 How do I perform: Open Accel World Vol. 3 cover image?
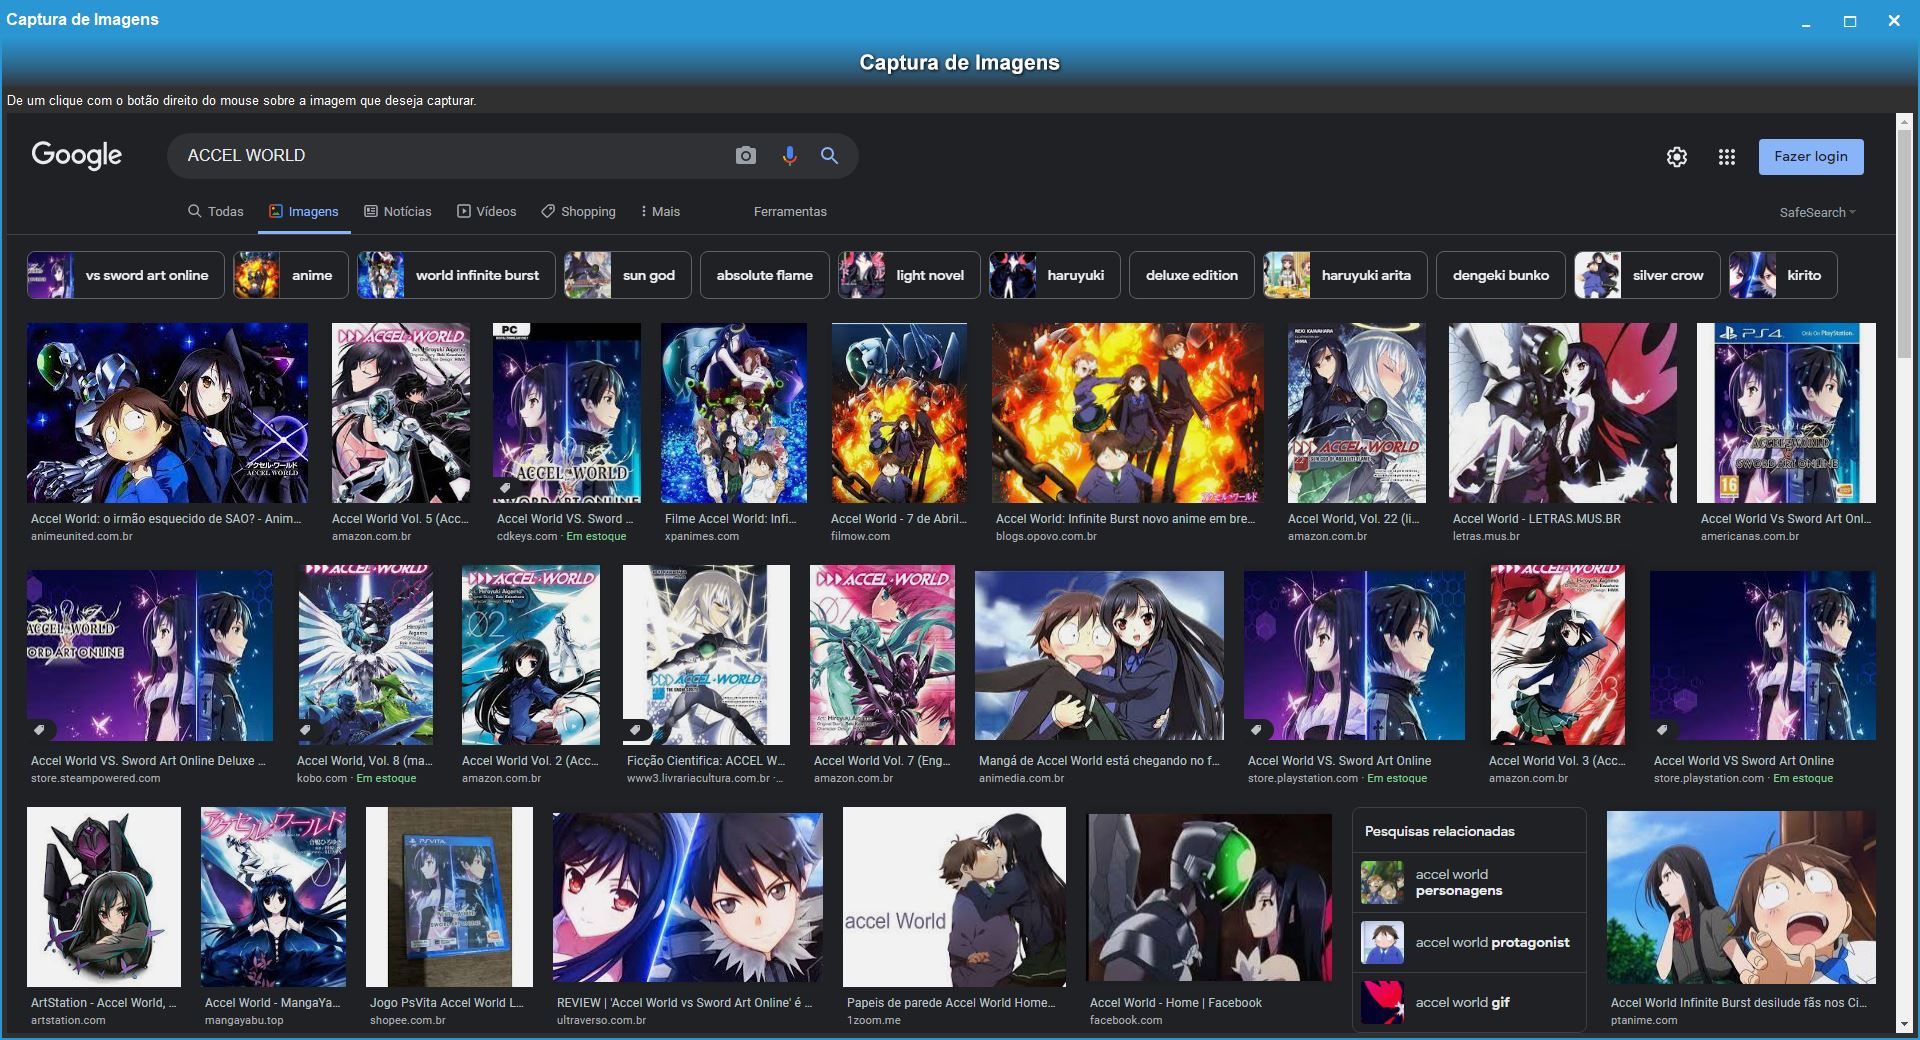(x=1557, y=655)
